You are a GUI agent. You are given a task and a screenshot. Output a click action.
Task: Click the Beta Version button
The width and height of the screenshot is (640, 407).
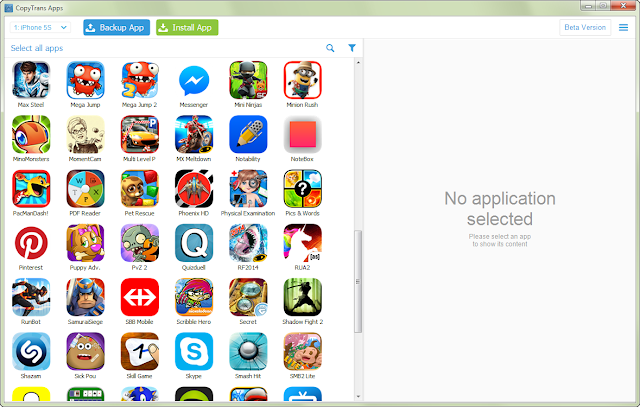pos(585,27)
